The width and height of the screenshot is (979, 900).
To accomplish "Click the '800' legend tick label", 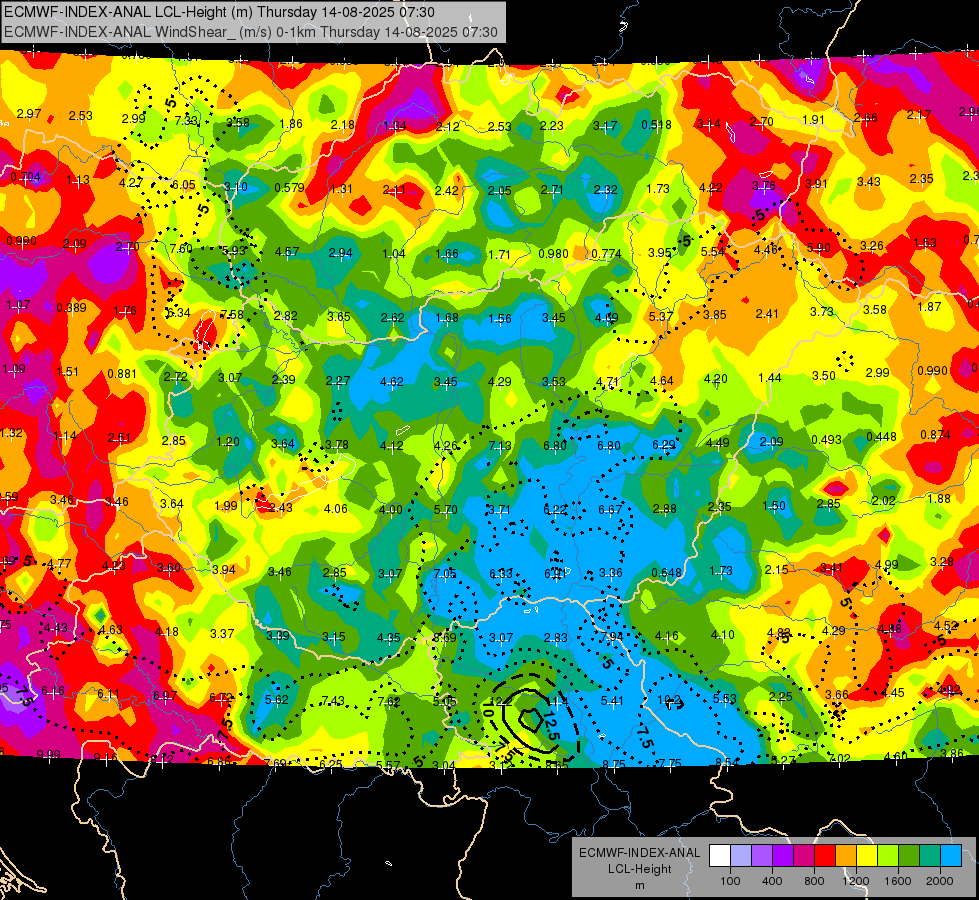I will 814,881.
